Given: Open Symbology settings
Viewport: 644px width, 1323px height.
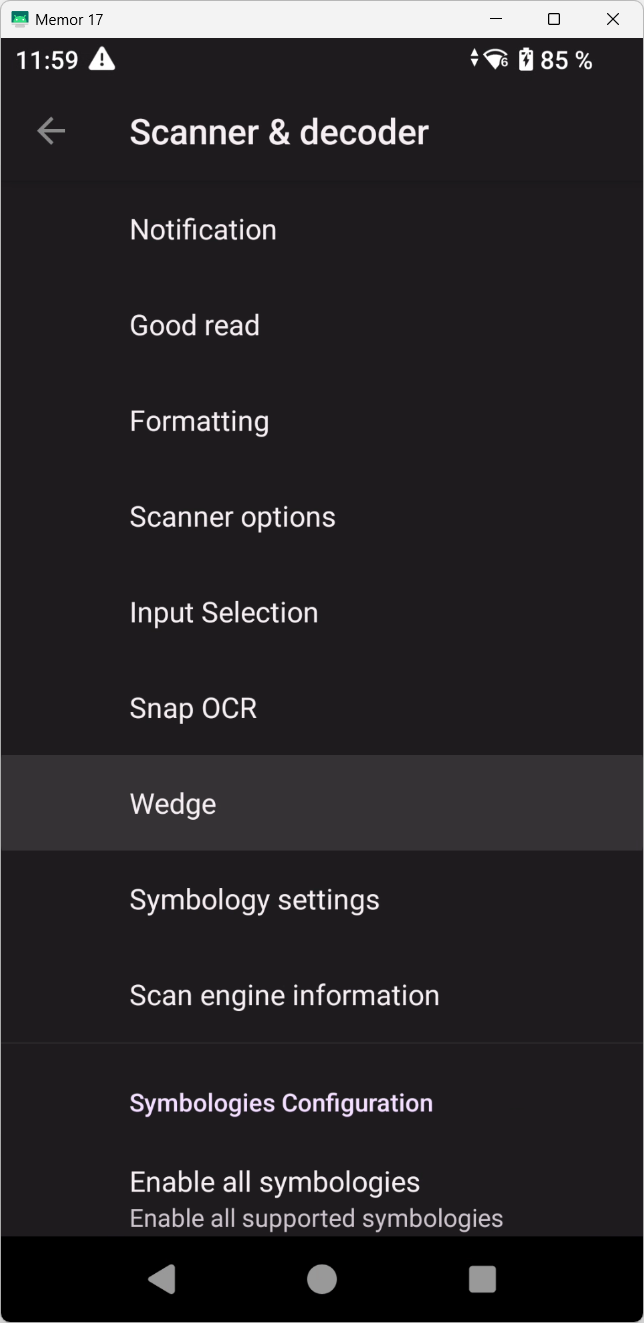Looking at the screenshot, I should pyautogui.click(x=254, y=899).
